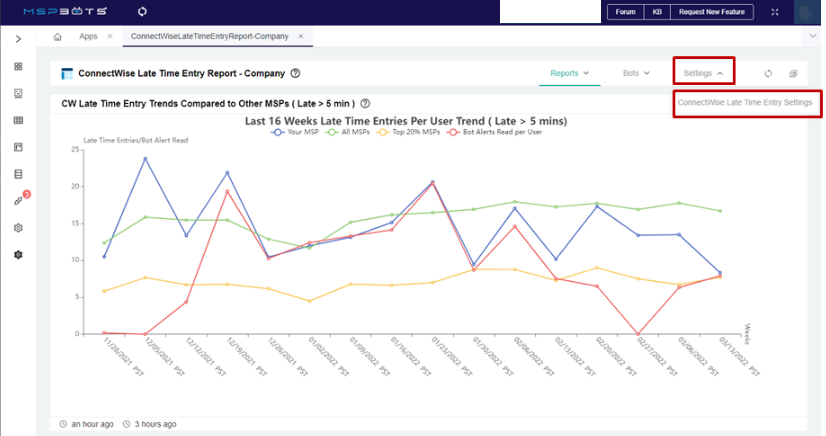Click the copy icon next to refresh
826x436 pixels.
click(x=793, y=73)
